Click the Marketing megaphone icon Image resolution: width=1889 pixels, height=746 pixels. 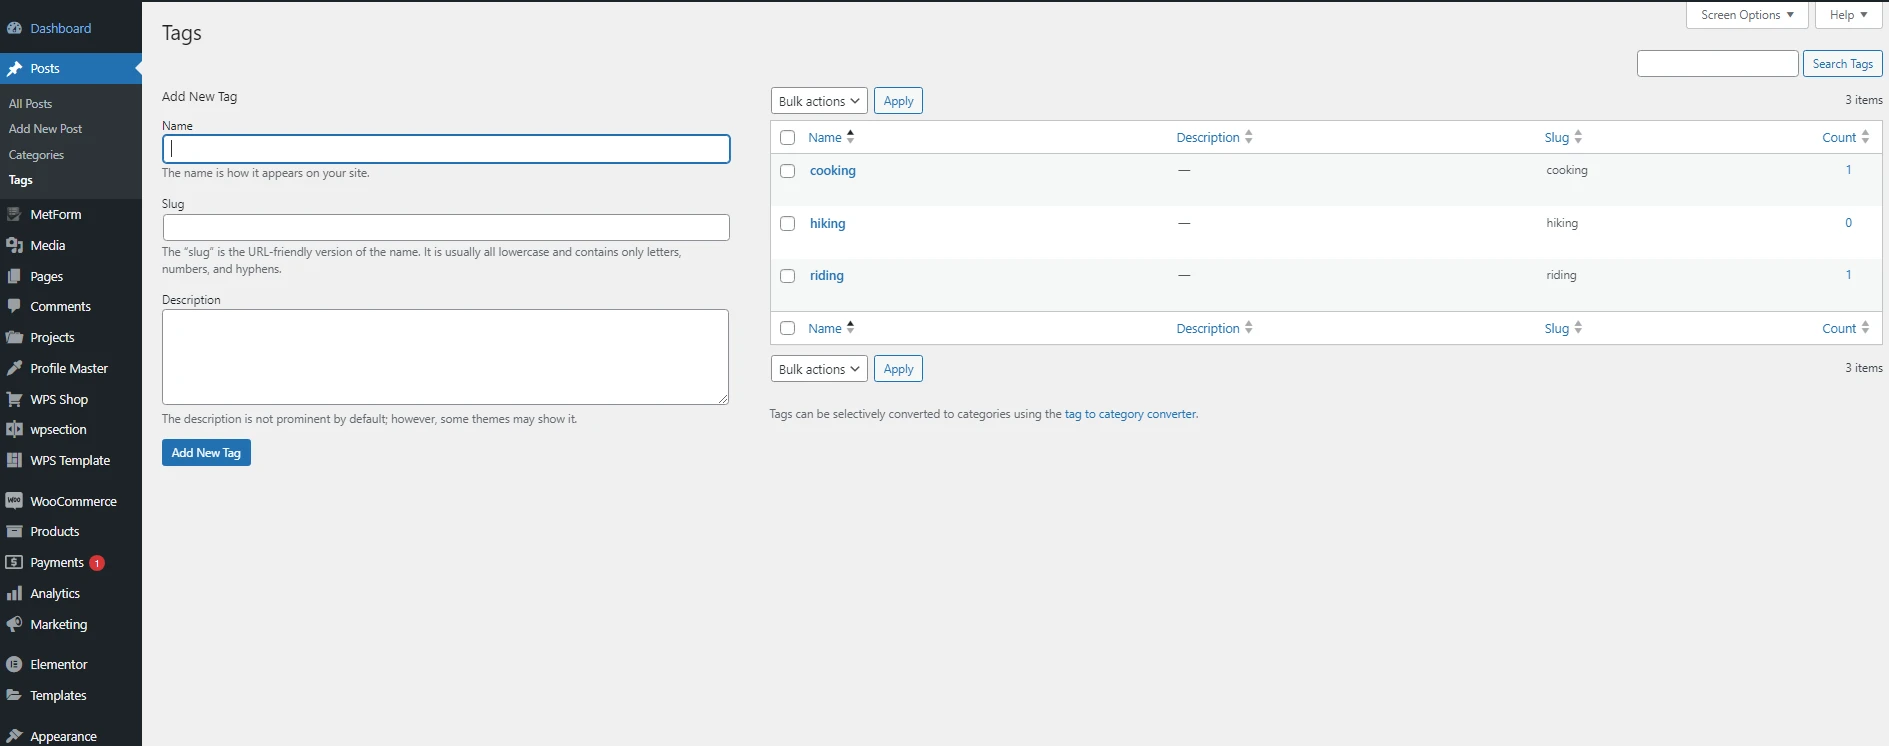14,624
